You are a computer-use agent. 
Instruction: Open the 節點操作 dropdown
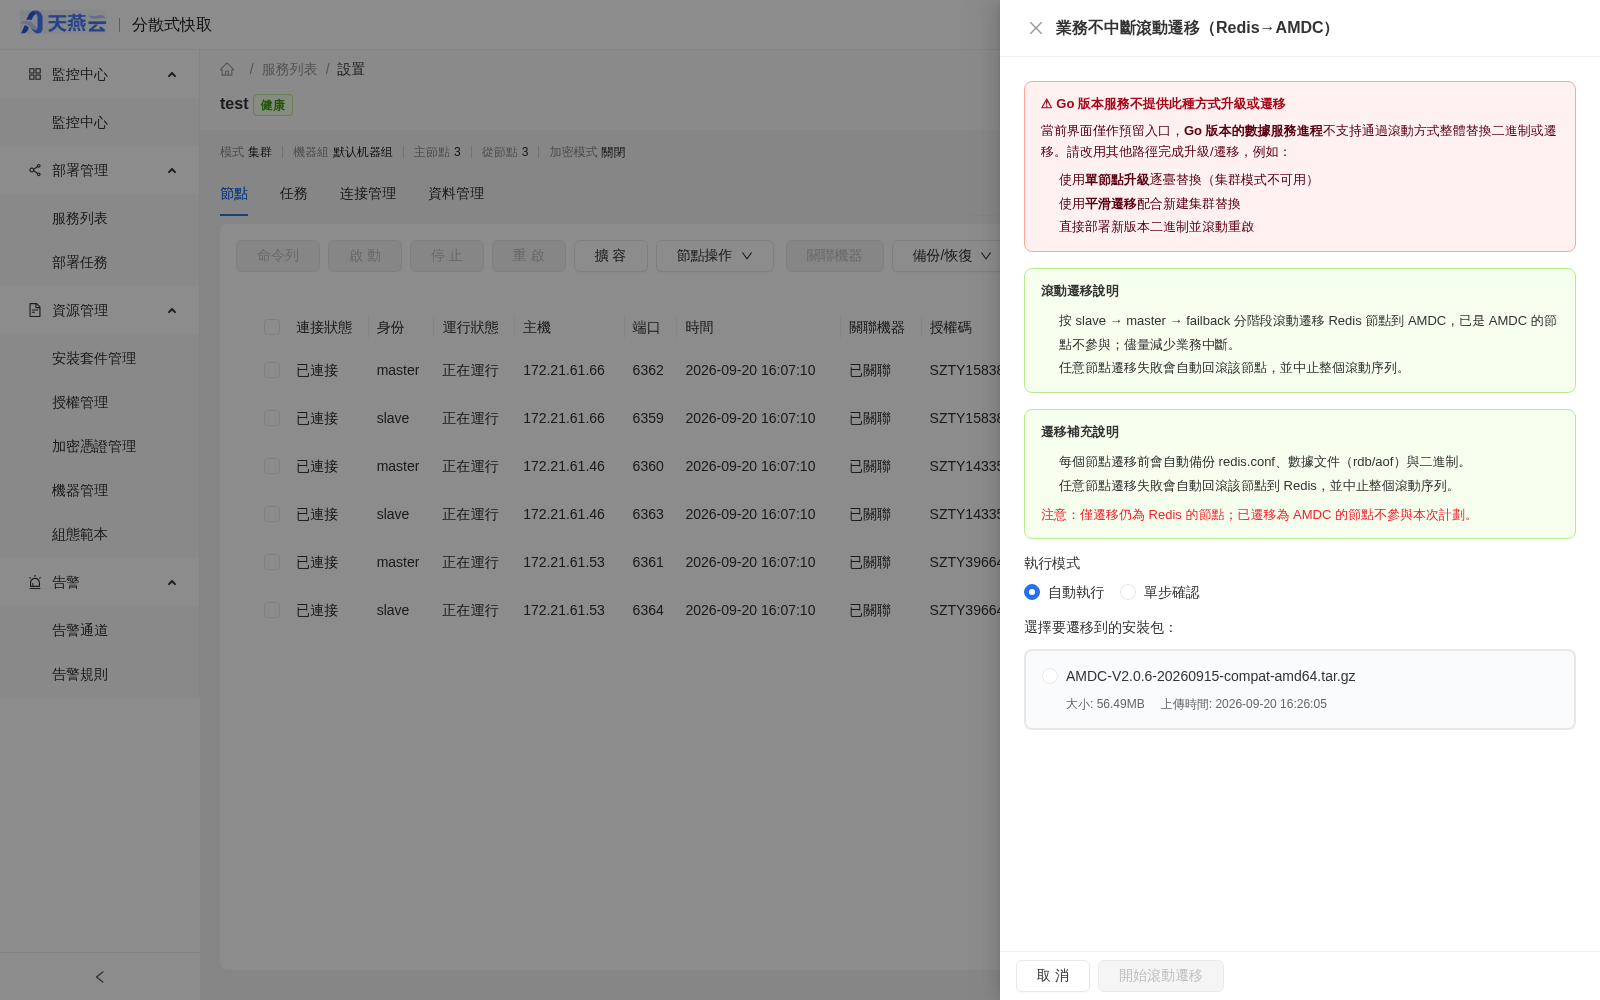click(x=715, y=256)
